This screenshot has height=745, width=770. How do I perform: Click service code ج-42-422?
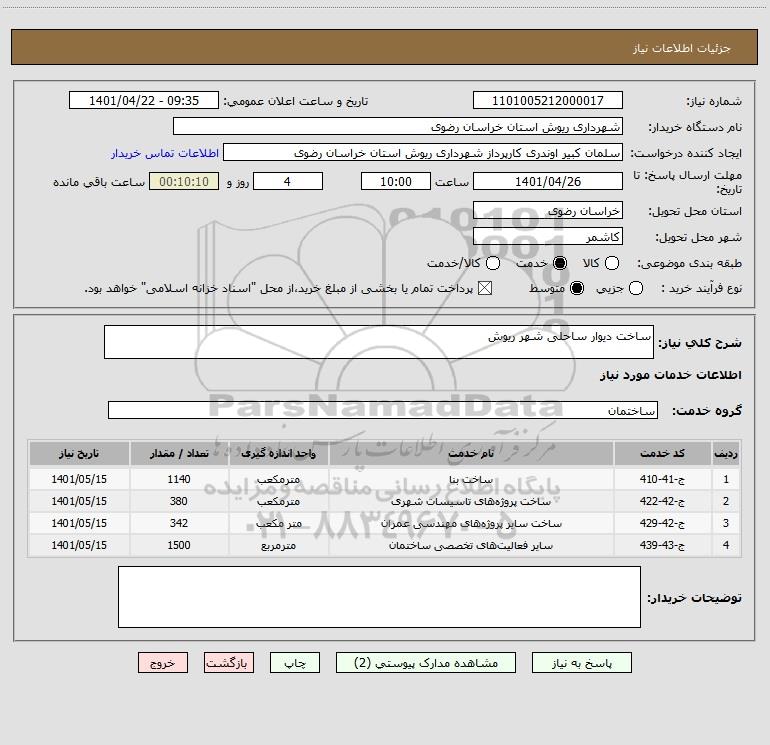(x=662, y=501)
